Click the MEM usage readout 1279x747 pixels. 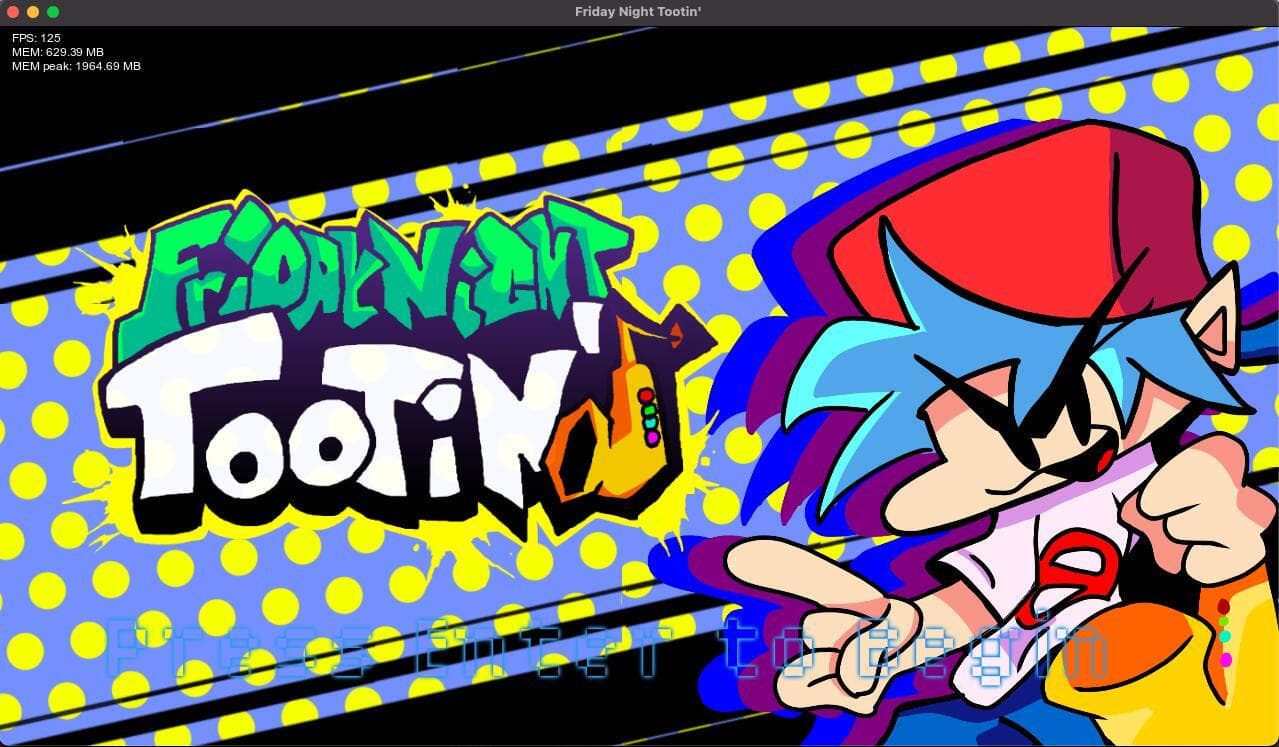(x=57, y=52)
